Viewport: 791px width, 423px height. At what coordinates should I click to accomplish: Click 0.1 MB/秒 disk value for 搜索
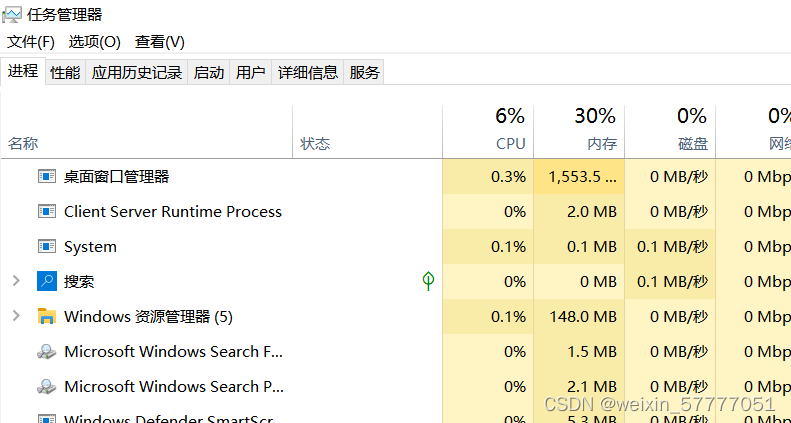(x=672, y=281)
